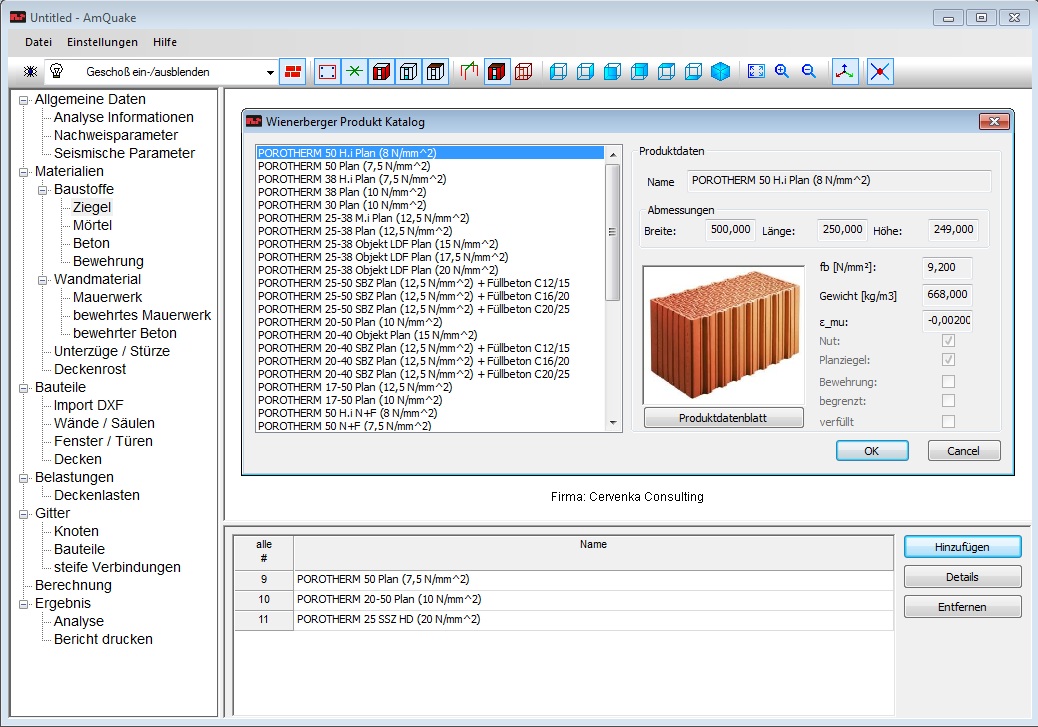
Task: Click the red block icon beside the red wireframe cube
Action: [x=496, y=72]
